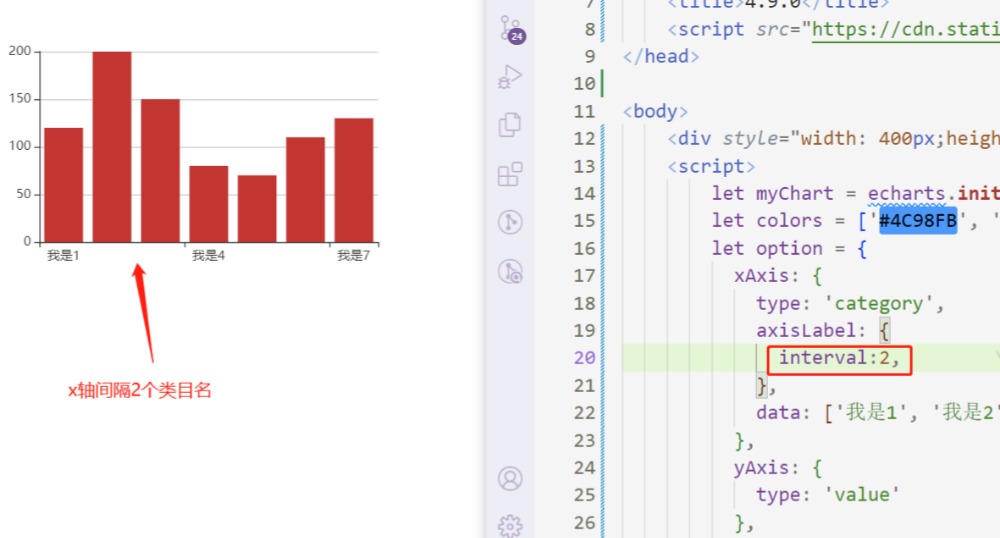Click 'yAxis: {' on line 24
This screenshot has width=1000, height=538.
tap(778, 468)
